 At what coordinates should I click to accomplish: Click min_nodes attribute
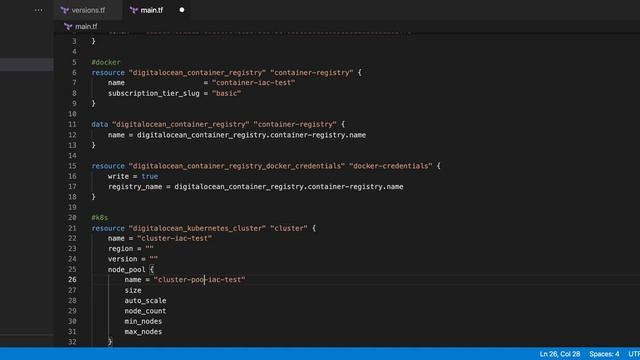(x=143, y=321)
